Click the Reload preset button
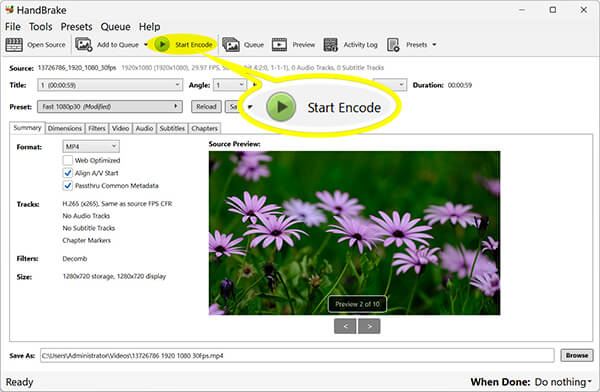 point(206,106)
